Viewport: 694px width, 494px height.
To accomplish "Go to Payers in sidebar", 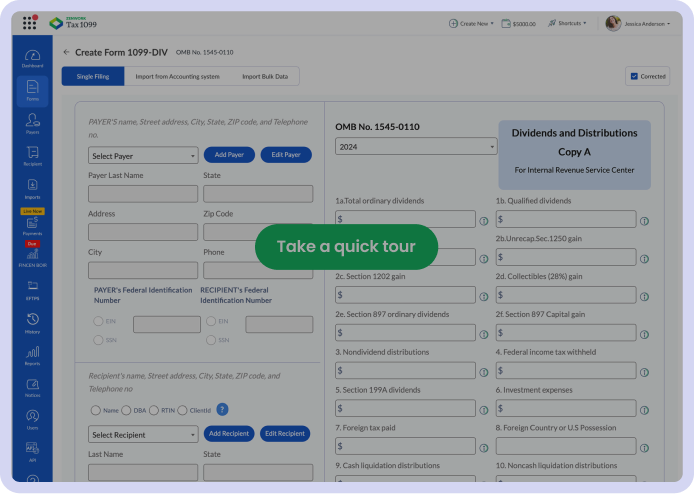I will coord(32,123).
